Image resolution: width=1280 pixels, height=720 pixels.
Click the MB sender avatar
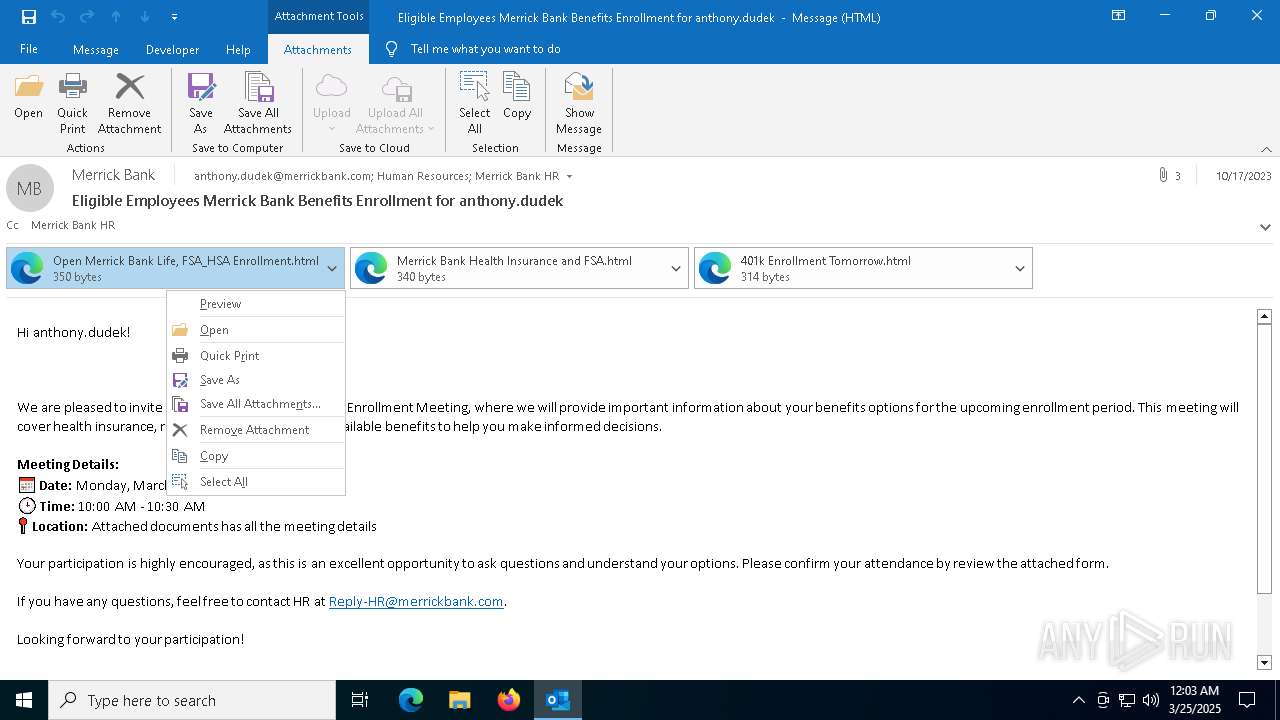[29, 188]
